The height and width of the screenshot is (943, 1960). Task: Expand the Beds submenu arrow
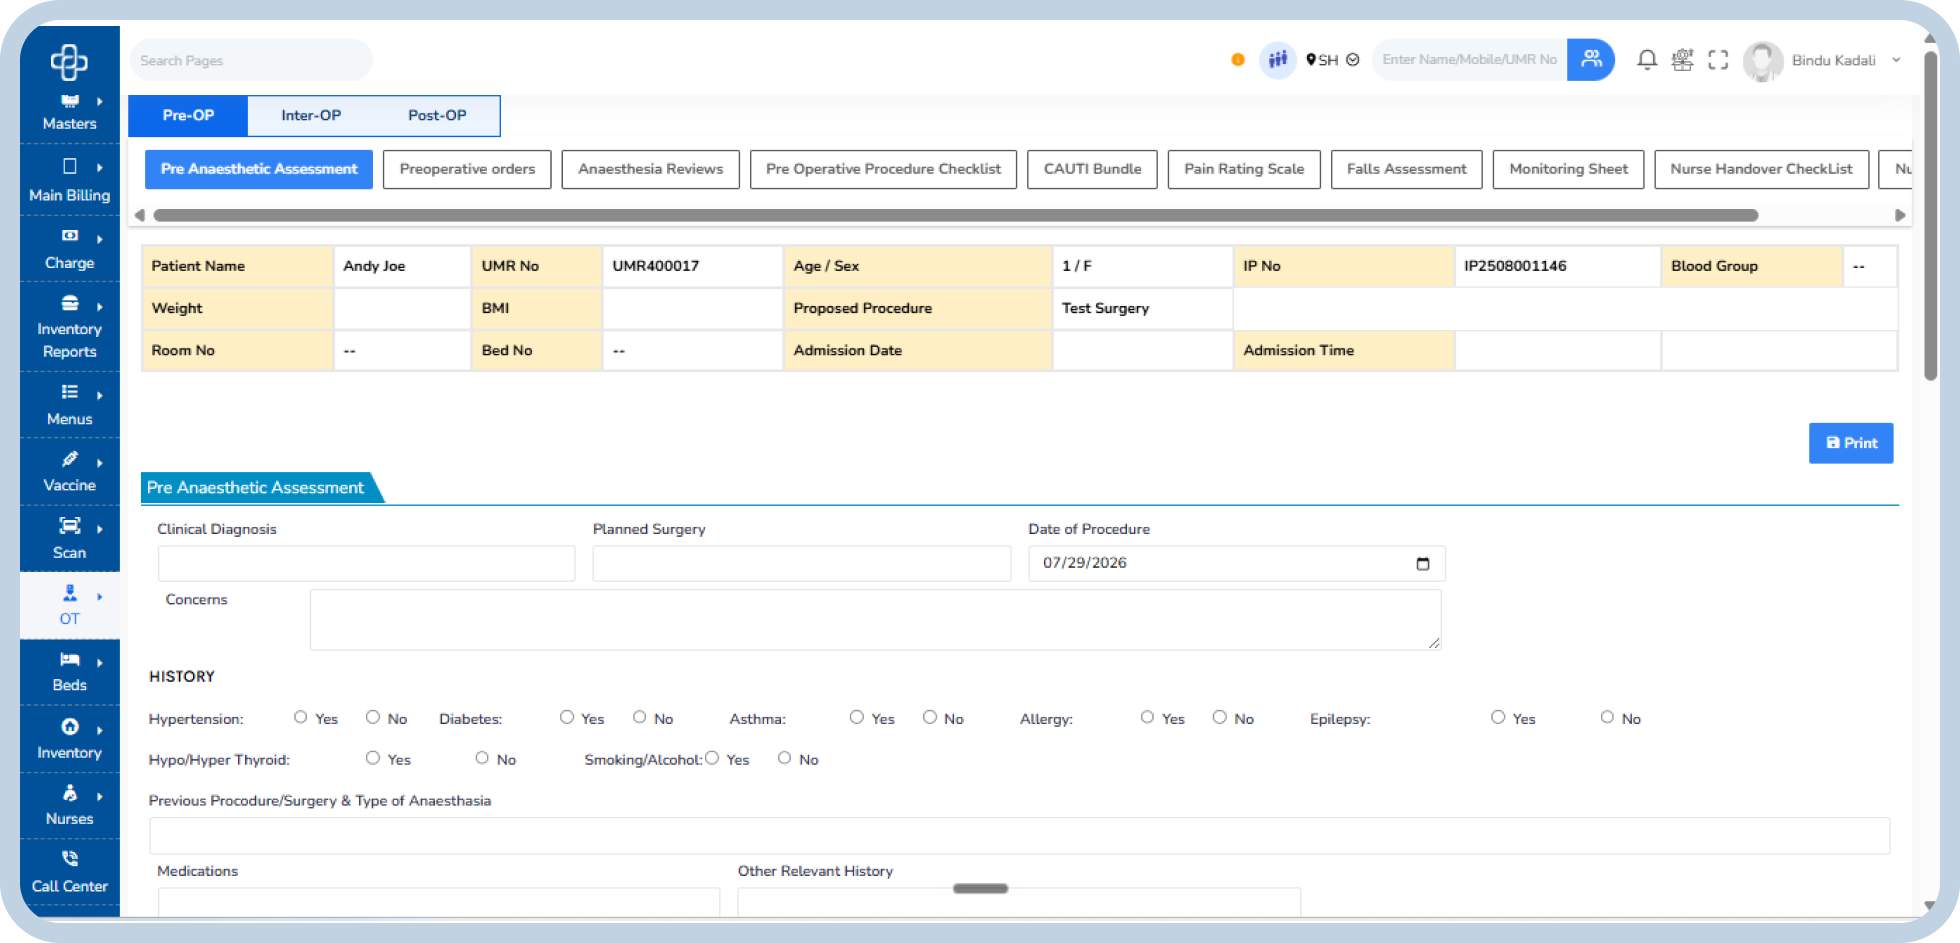click(100, 662)
